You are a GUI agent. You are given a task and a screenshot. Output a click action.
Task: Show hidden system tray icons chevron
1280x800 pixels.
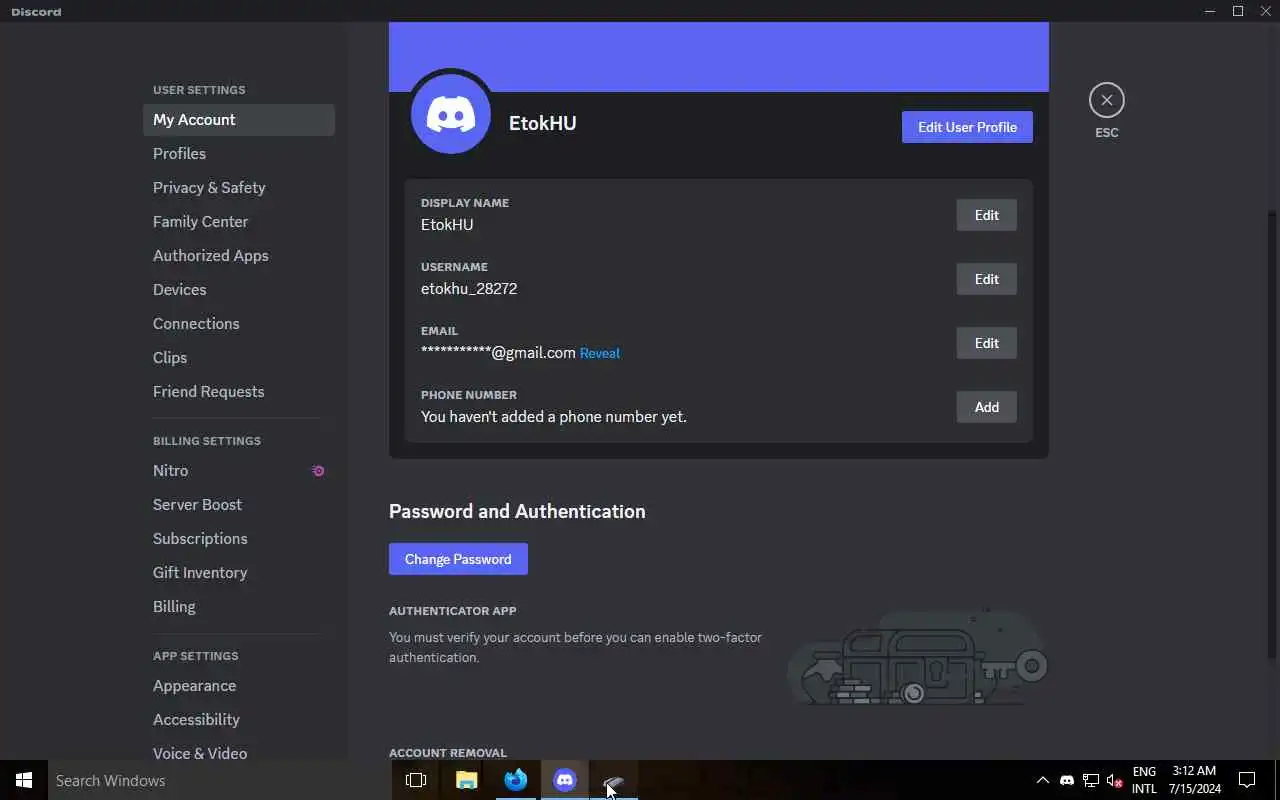click(1042, 780)
